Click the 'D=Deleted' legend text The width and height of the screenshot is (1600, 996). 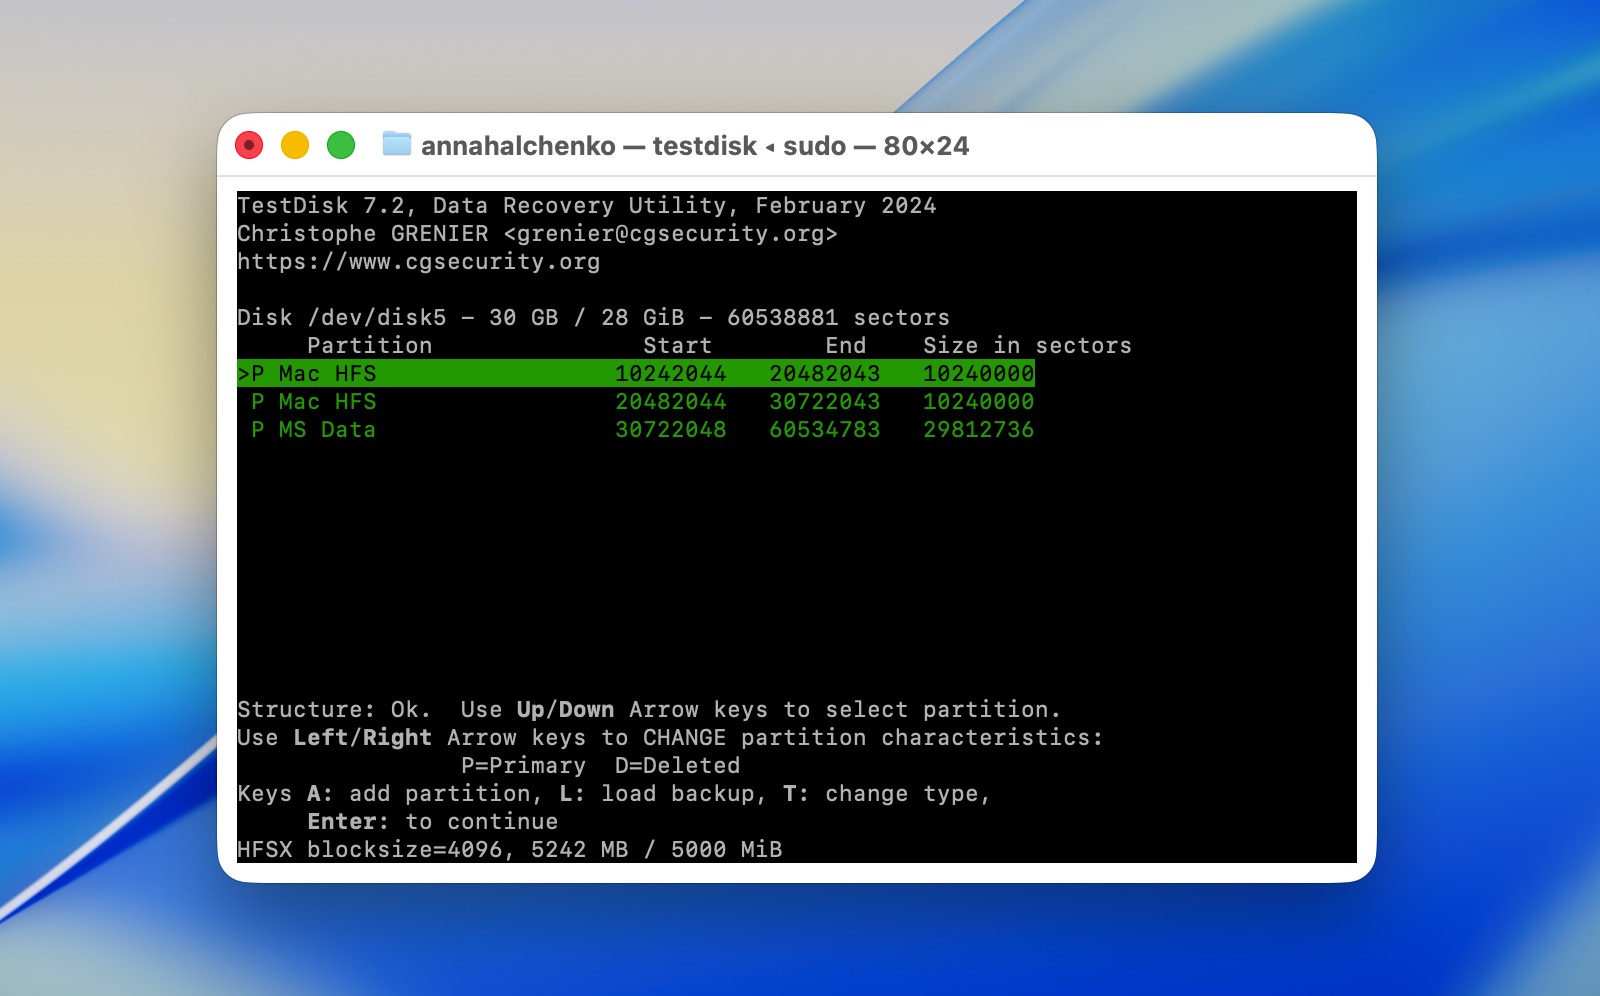tap(677, 765)
